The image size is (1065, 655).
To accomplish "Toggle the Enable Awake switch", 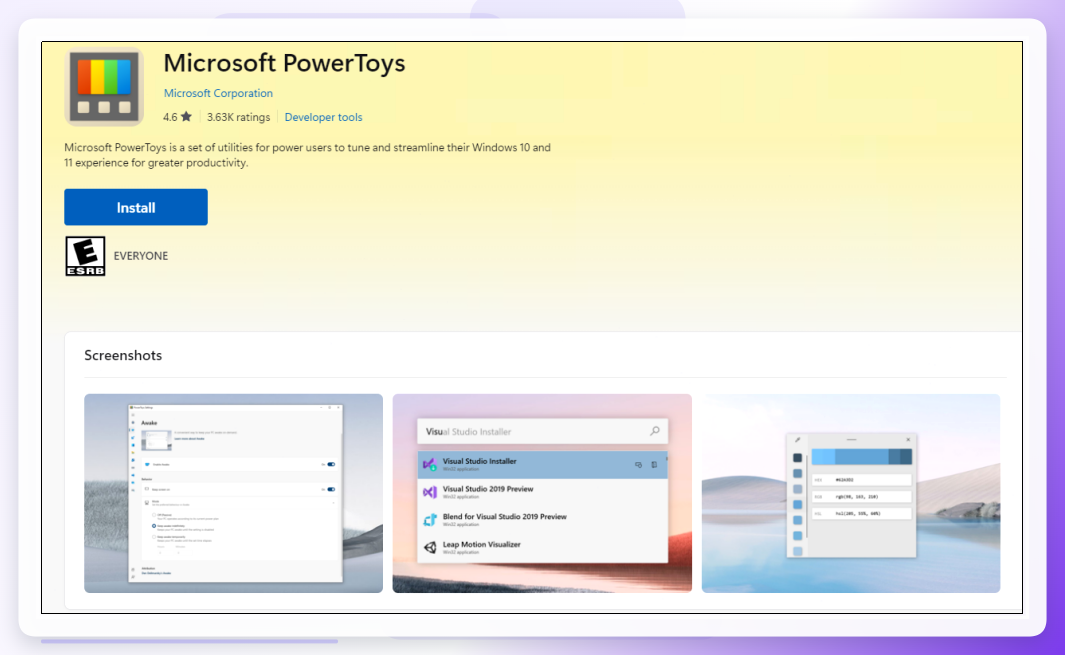I will click(x=331, y=465).
